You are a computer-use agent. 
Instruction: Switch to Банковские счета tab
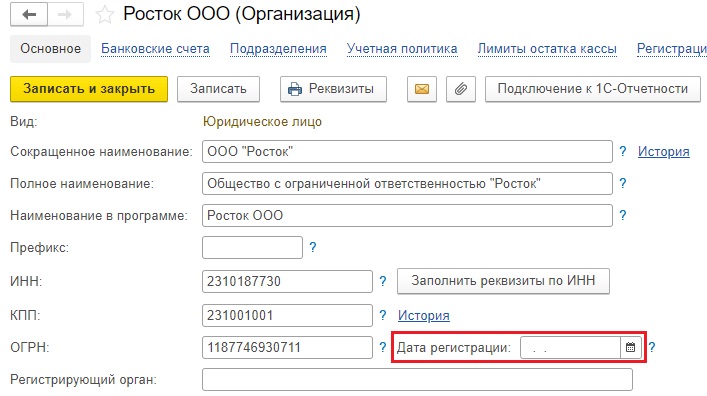pyautogui.click(x=155, y=49)
